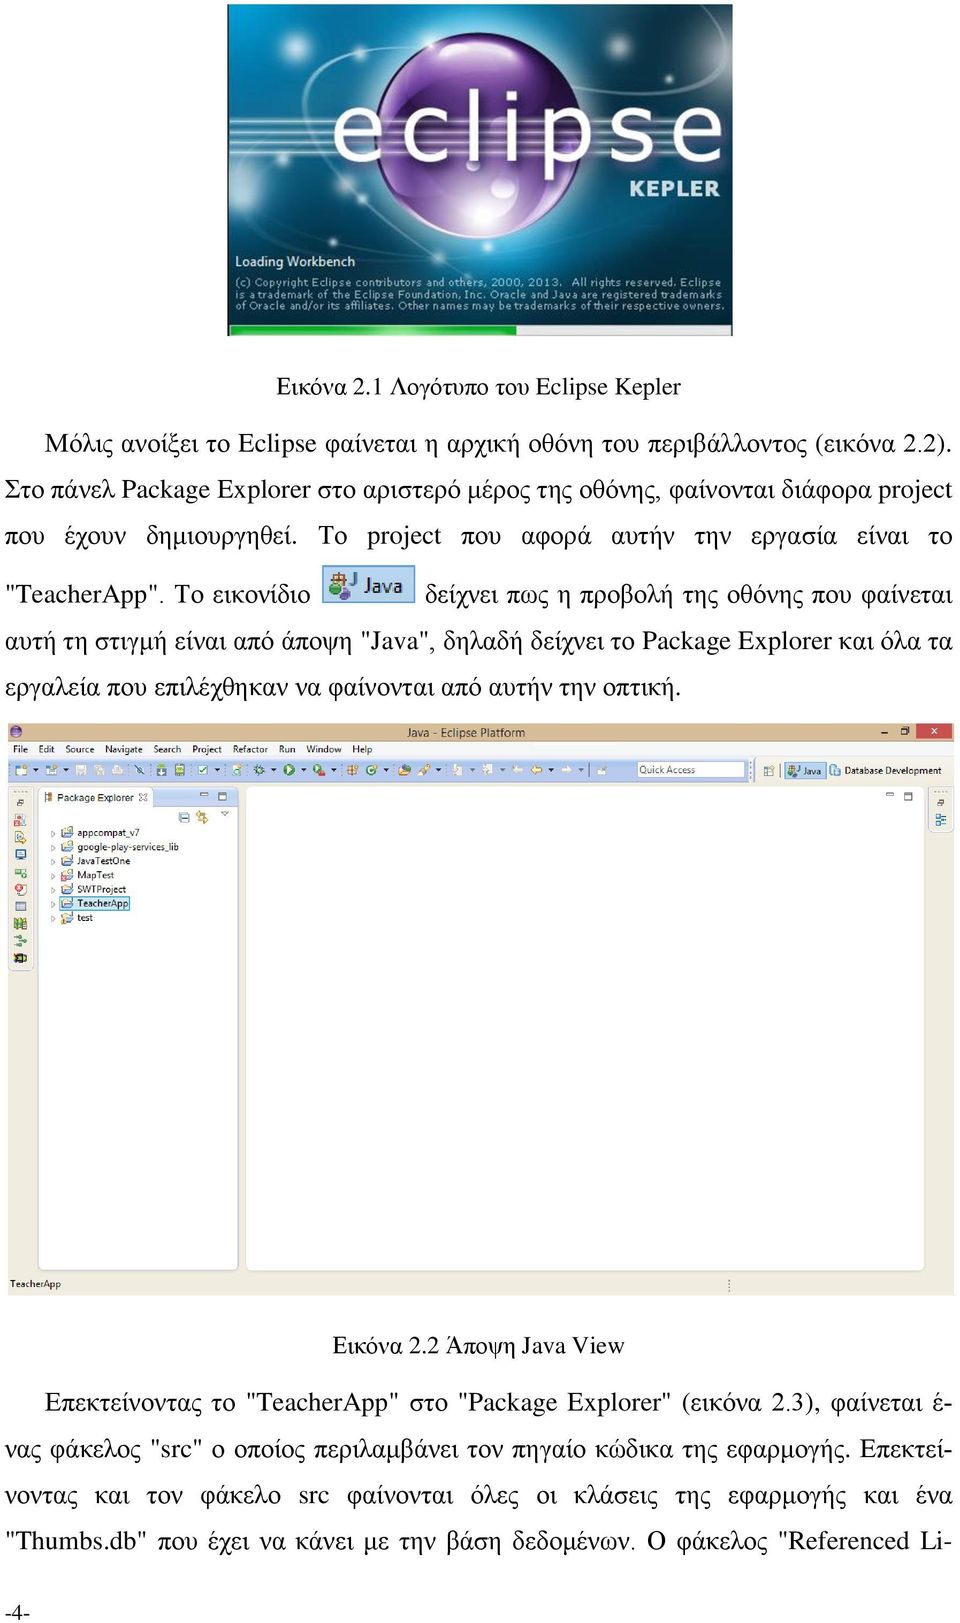The height and width of the screenshot is (1623, 960).
Task: Click the yellow Back navigation arrow
Action: pos(536,770)
